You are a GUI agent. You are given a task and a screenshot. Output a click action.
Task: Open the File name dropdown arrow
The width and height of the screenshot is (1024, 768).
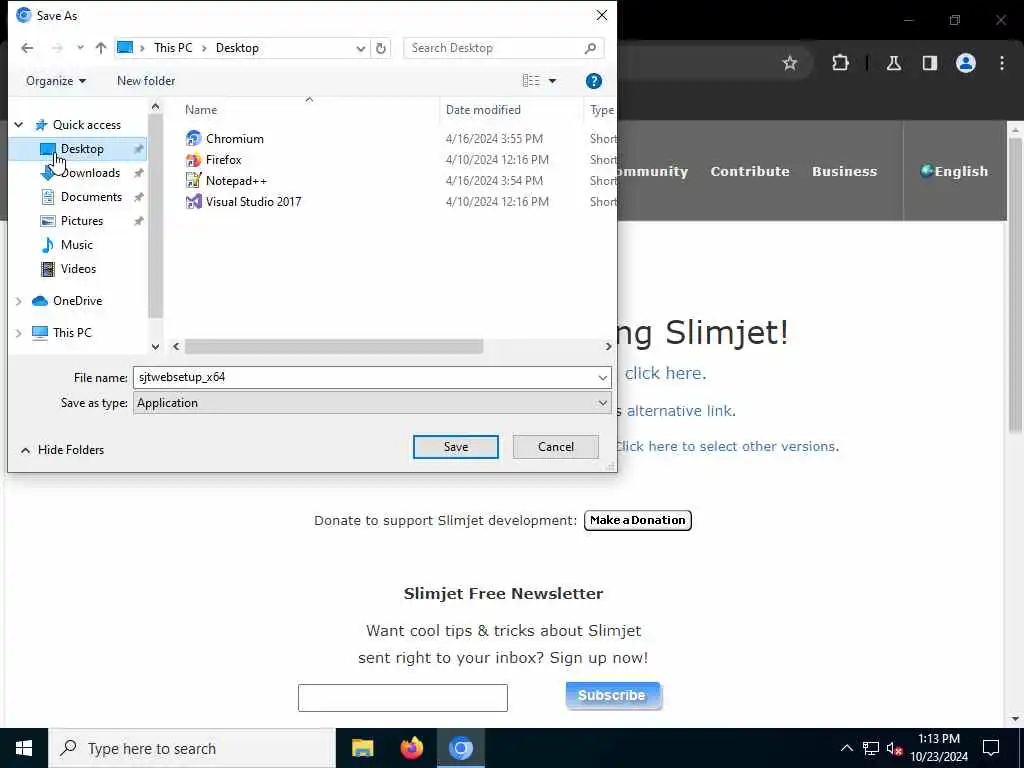pyautogui.click(x=602, y=377)
